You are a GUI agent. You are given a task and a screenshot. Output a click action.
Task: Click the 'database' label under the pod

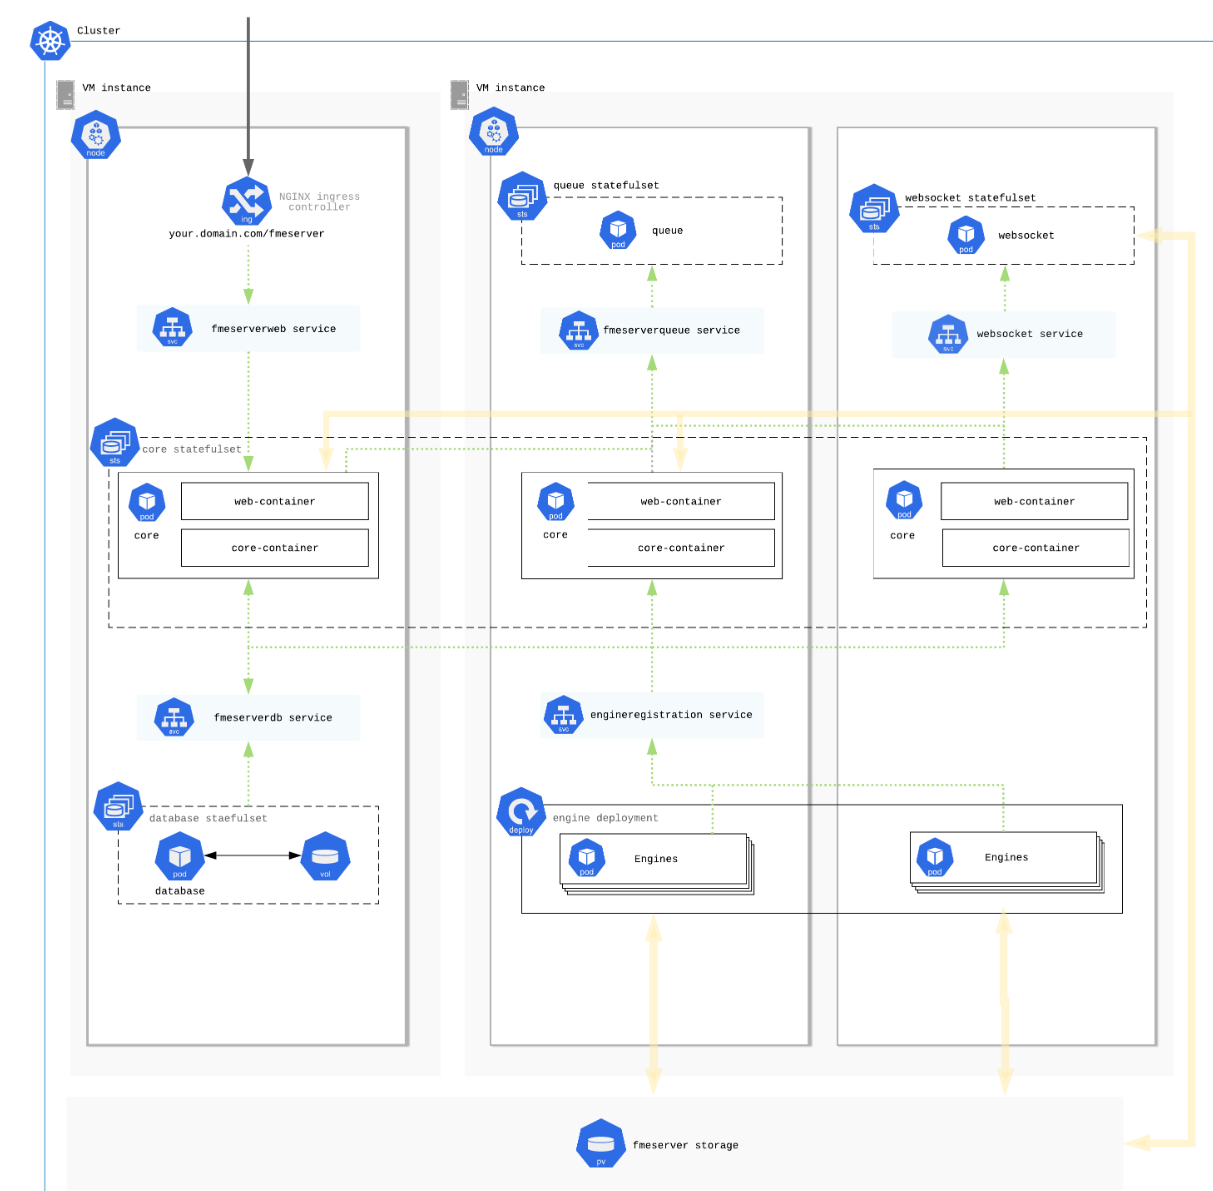tap(180, 891)
